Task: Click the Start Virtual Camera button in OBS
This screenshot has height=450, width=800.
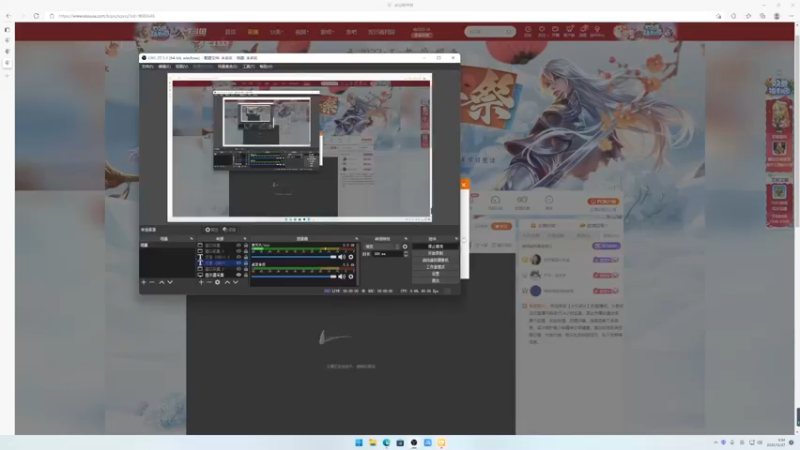Action: [435, 260]
